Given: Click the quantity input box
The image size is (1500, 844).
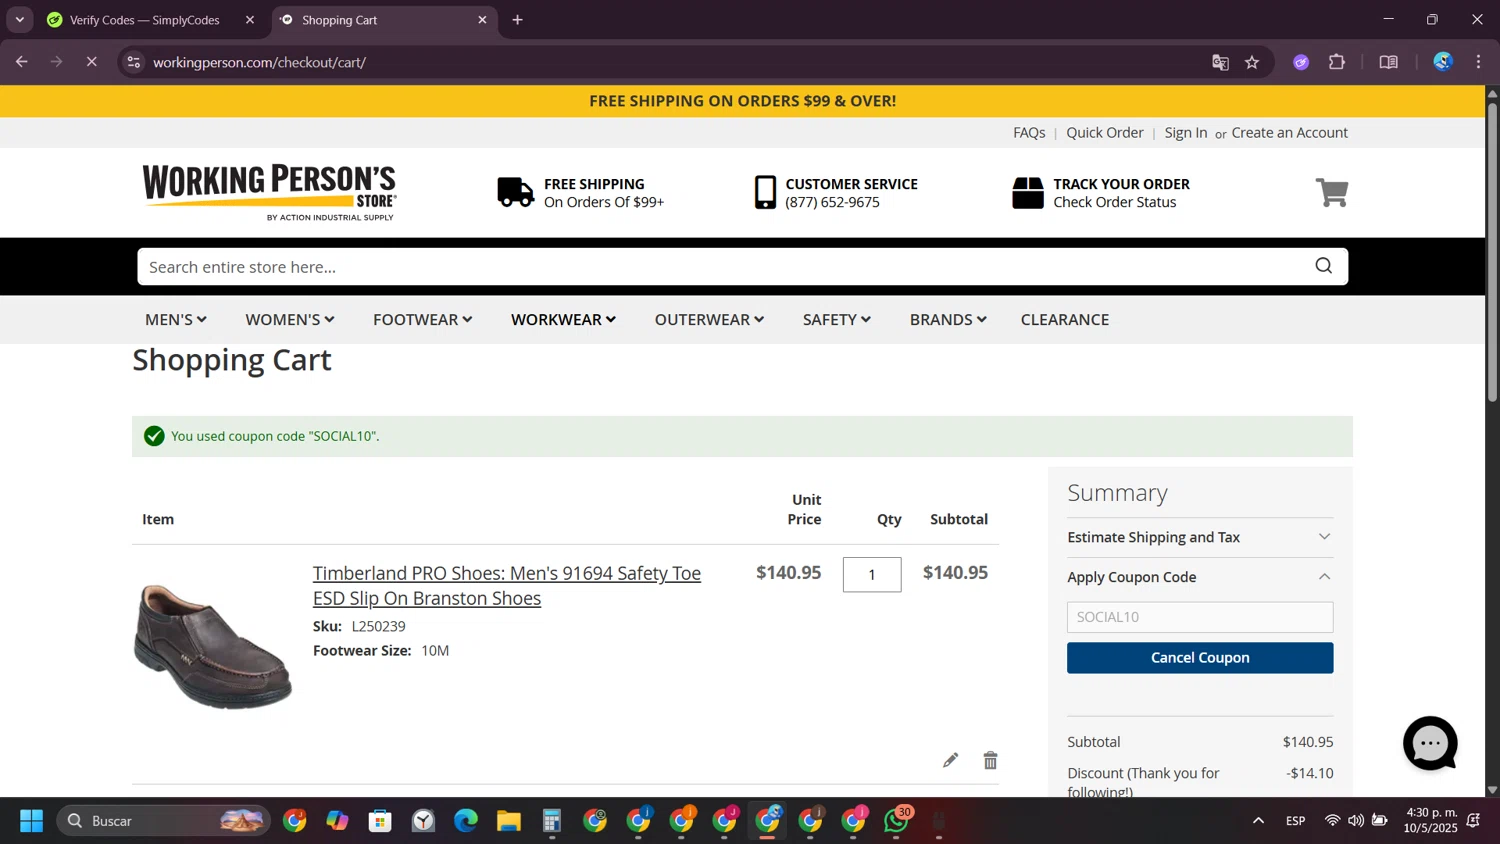Looking at the screenshot, I should 872,575.
